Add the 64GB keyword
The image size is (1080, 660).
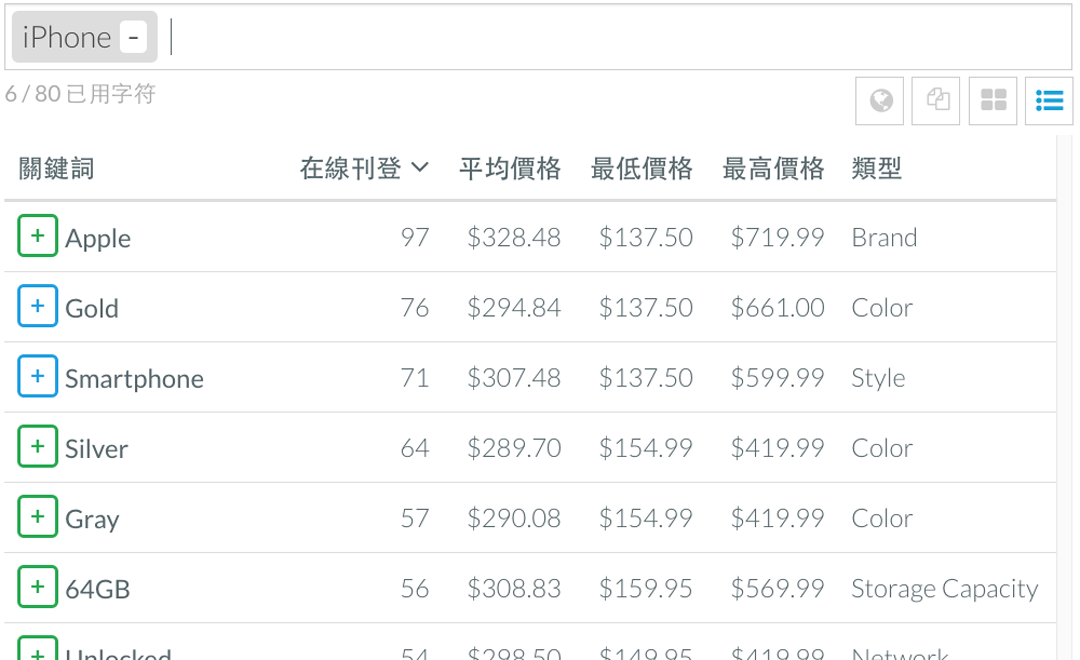click(37, 587)
